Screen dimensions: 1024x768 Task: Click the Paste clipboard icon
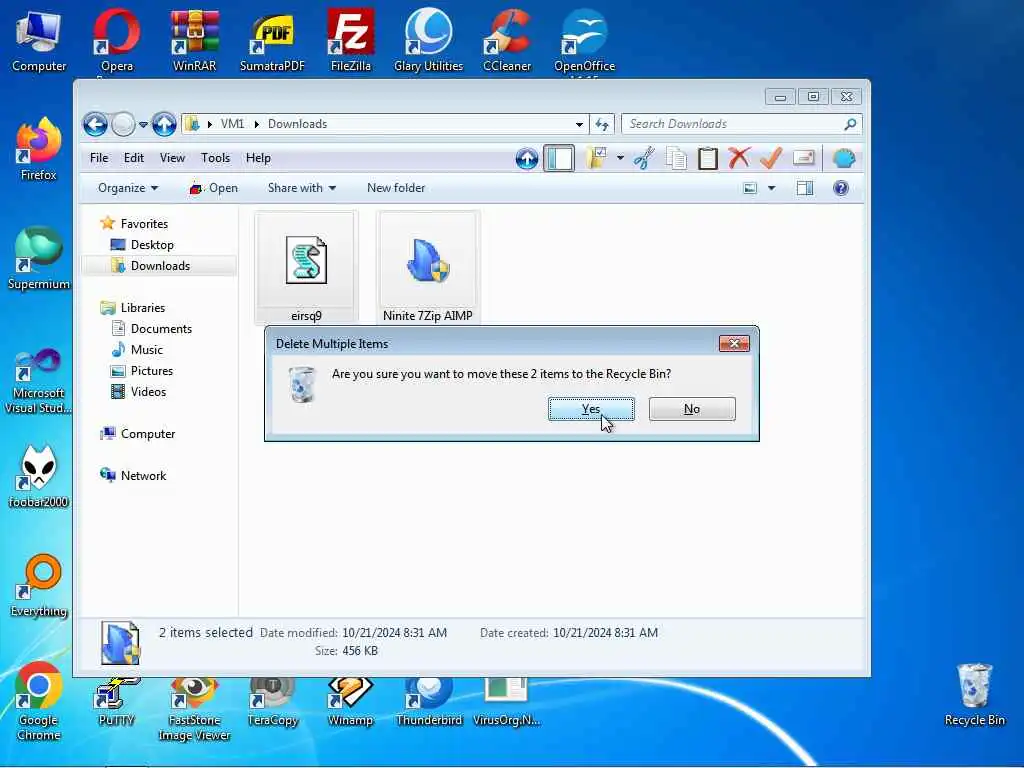pyautogui.click(x=707, y=158)
